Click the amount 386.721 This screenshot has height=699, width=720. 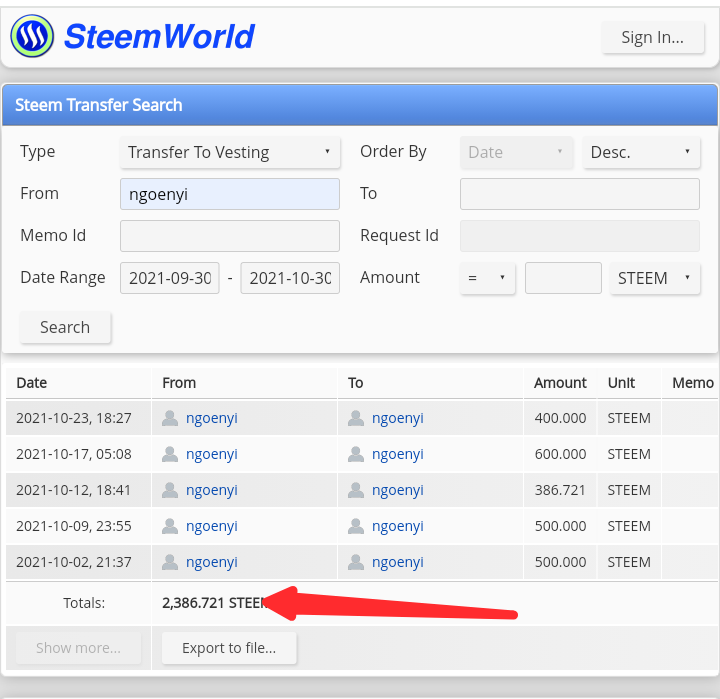coord(560,490)
